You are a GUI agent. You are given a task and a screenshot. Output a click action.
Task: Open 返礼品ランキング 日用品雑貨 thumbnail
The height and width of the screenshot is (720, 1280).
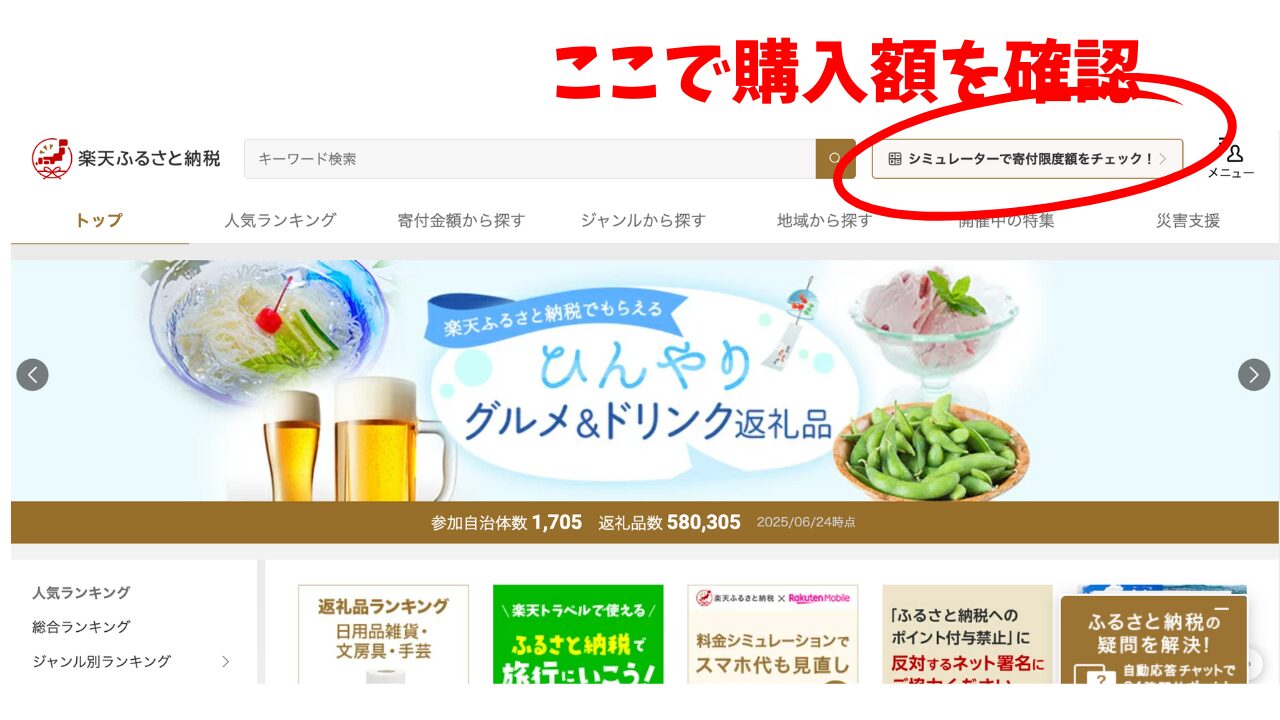[x=383, y=634]
